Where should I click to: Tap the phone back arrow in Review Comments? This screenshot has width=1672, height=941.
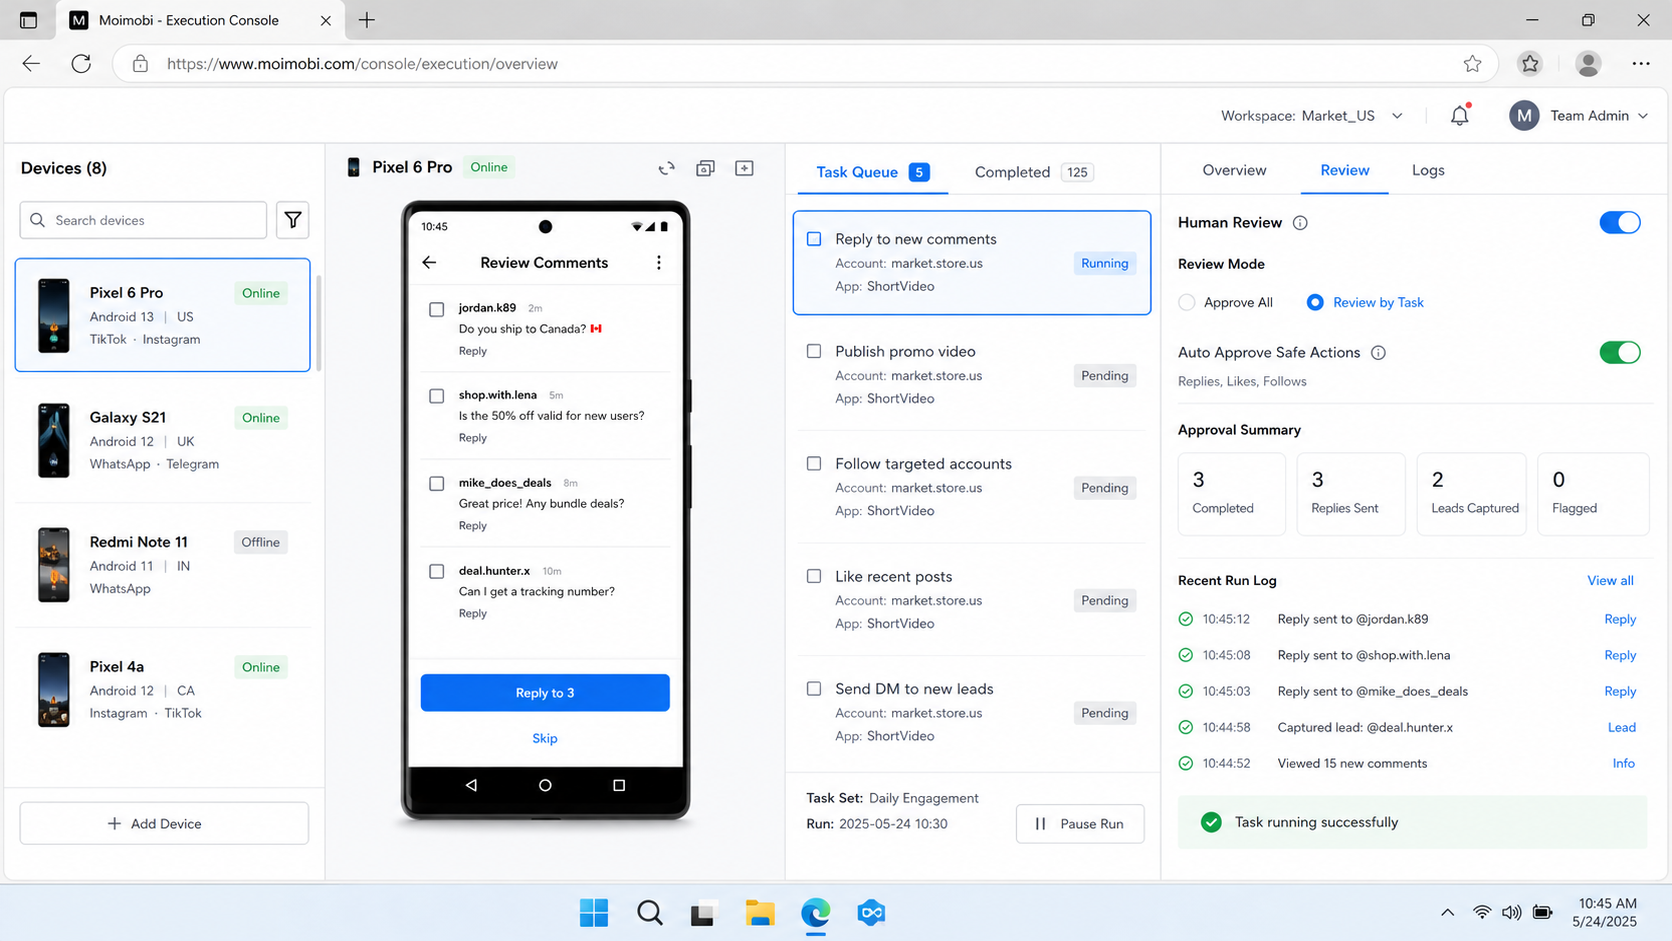click(x=429, y=262)
